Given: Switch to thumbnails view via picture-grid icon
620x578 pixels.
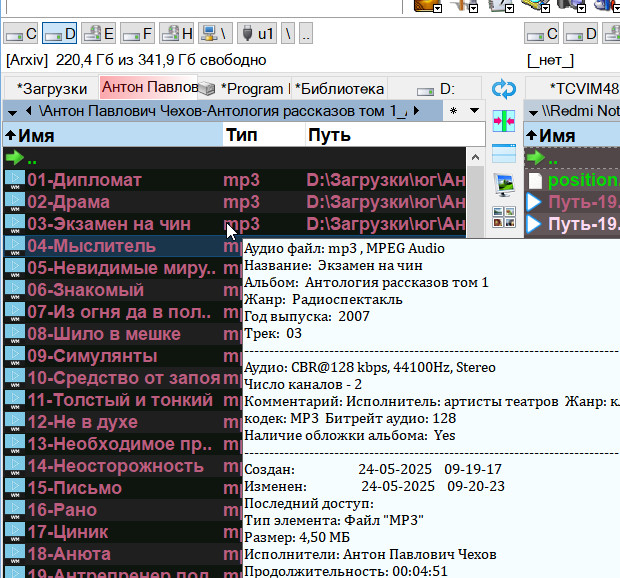Looking at the screenshot, I should pos(504,217).
